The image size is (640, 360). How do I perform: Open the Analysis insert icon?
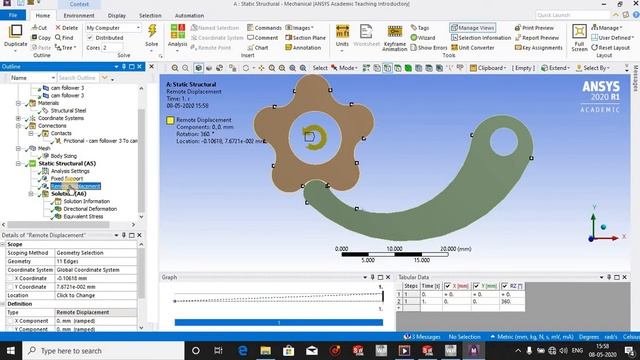[177, 32]
